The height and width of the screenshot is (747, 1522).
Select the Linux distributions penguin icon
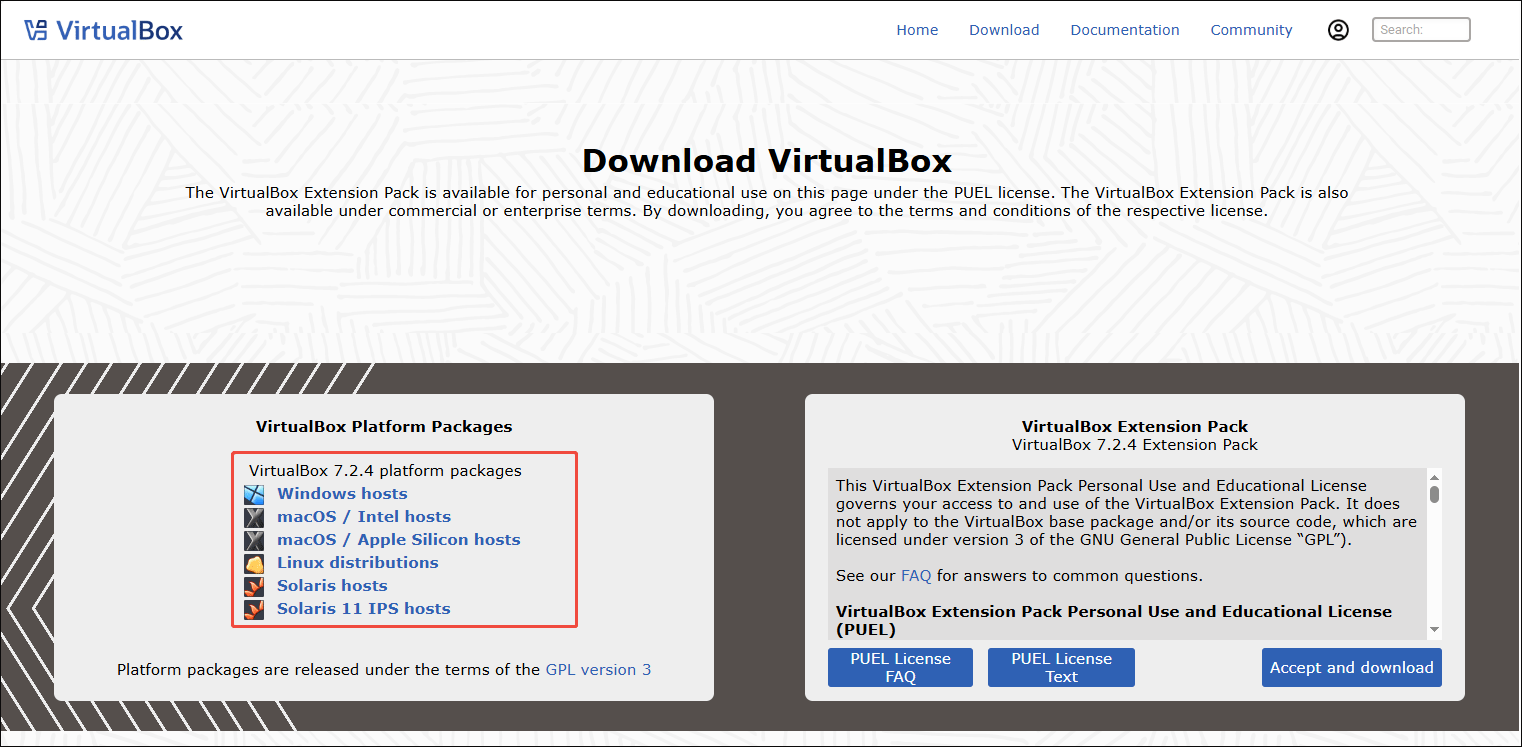pos(254,563)
